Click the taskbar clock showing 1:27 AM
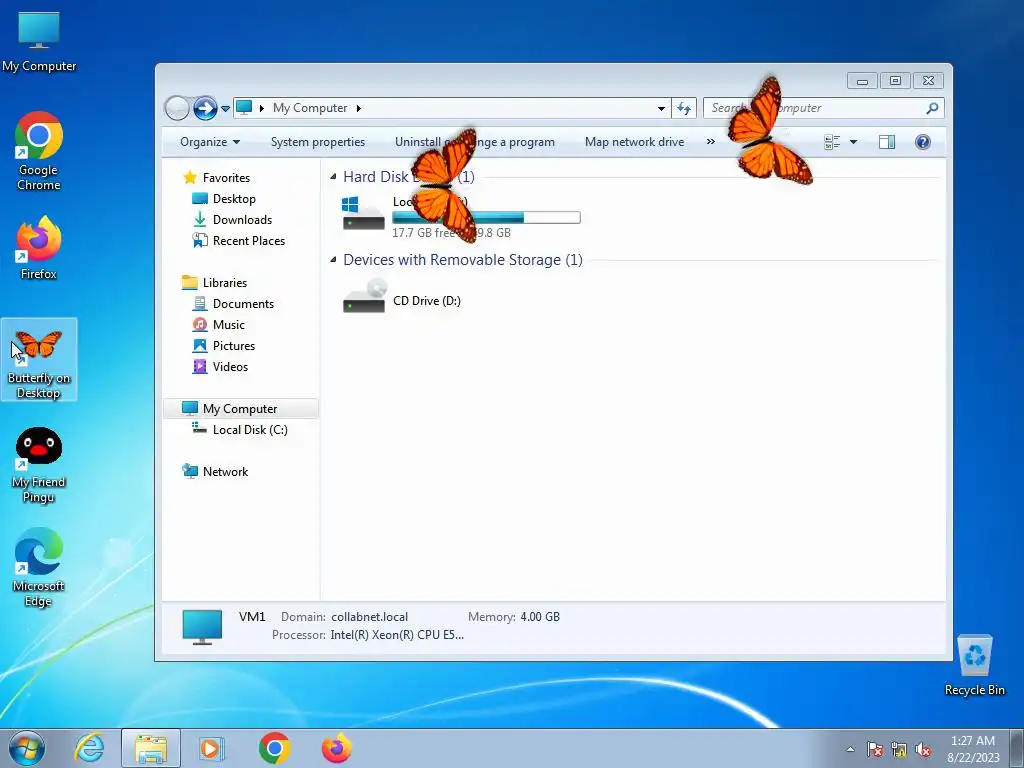Screen dimensions: 1024x768 coord(973,749)
